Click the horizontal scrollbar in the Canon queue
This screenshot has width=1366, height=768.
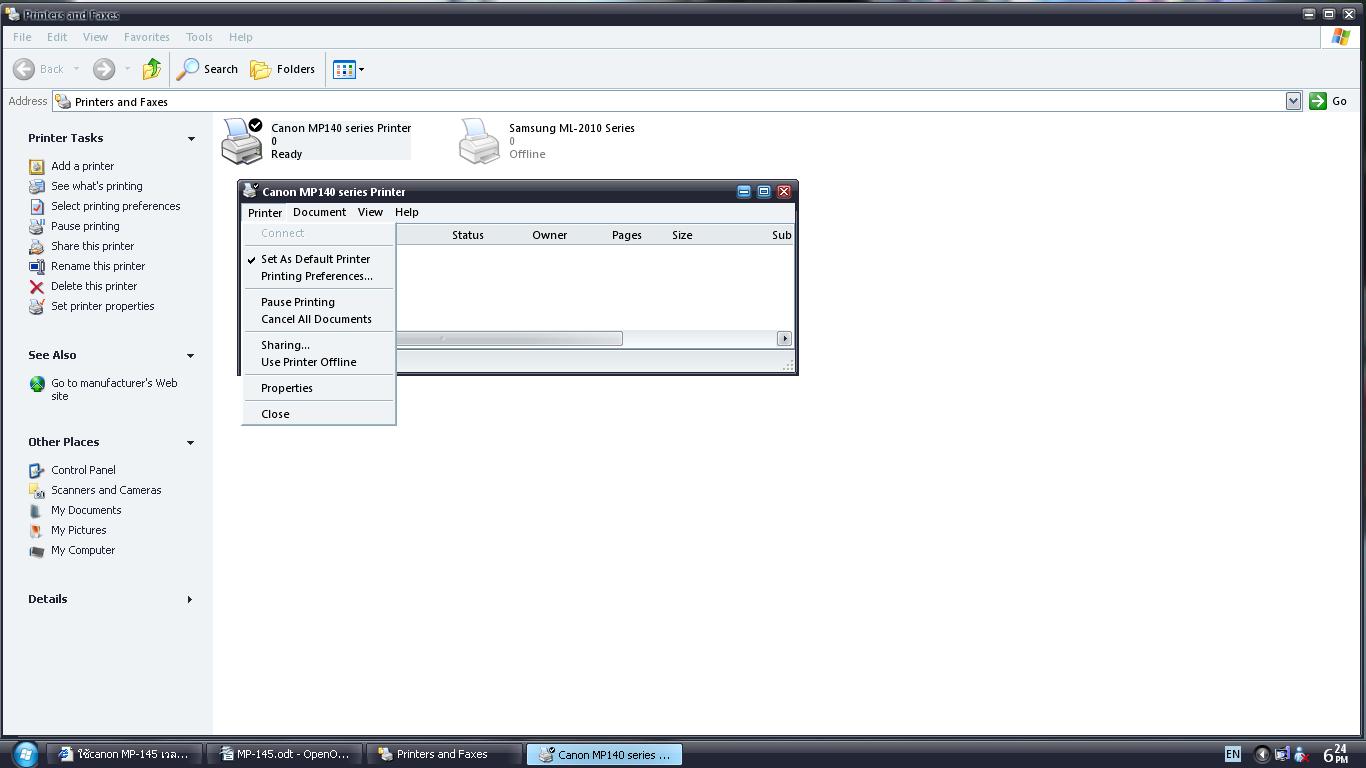(x=510, y=338)
